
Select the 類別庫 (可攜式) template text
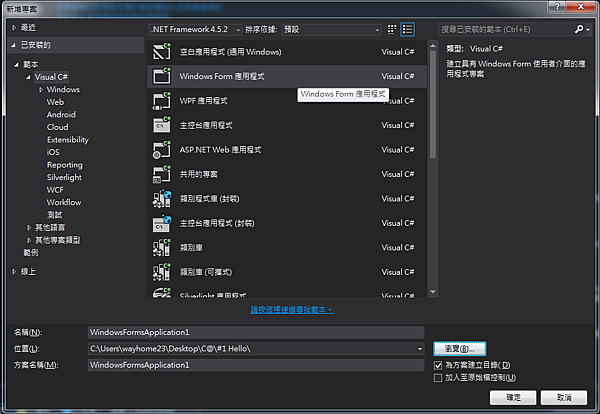pos(206,272)
